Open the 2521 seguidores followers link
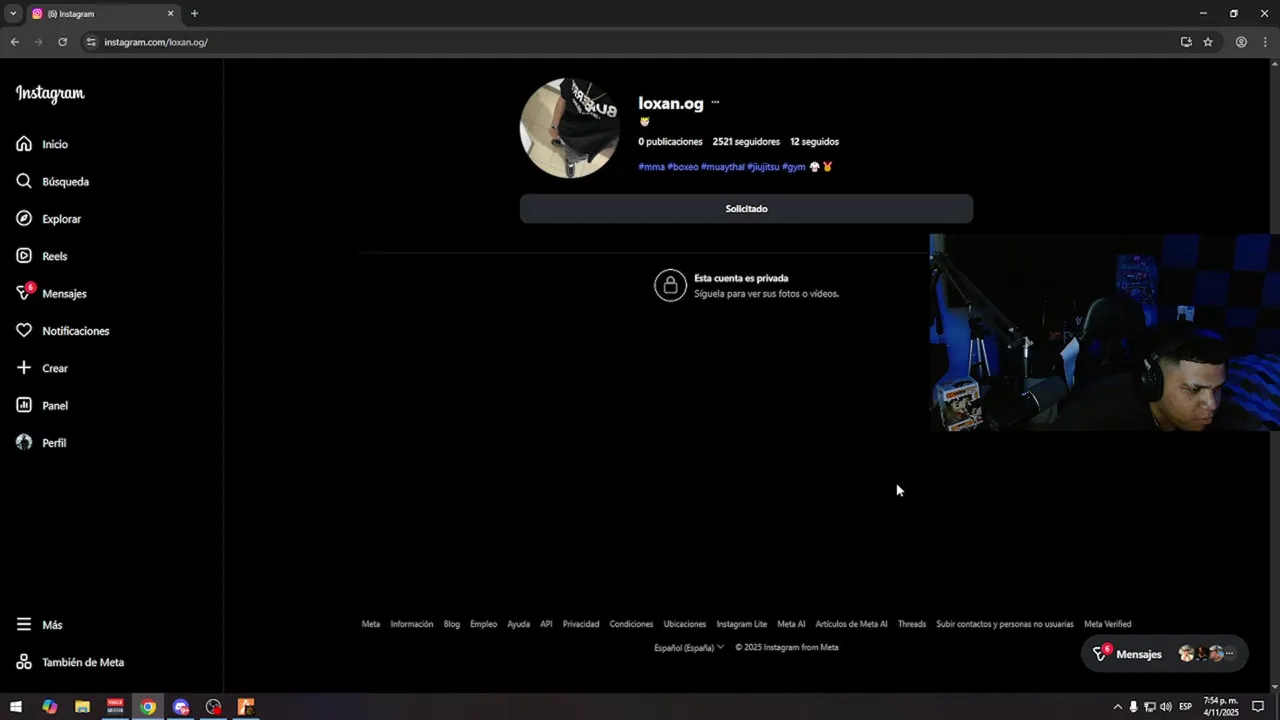 click(746, 142)
